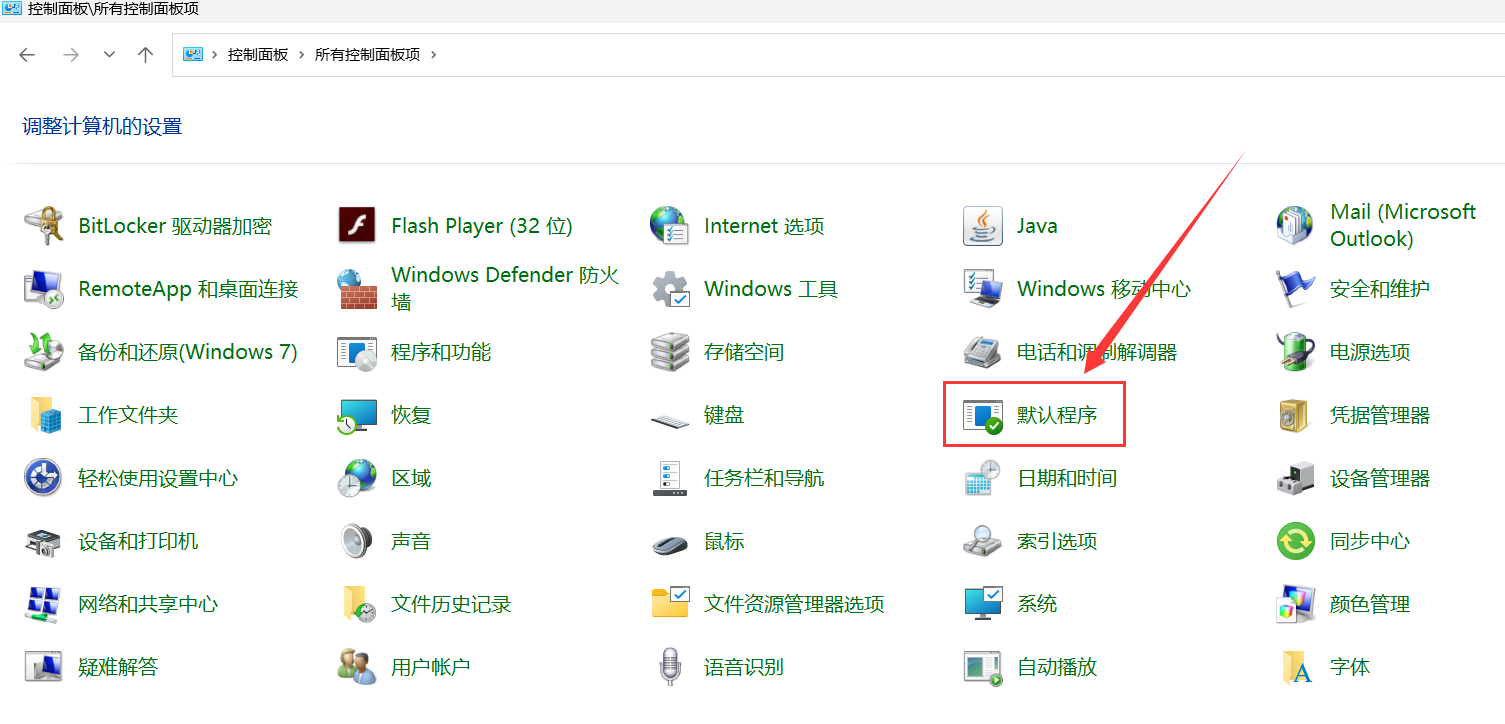Viewport: 1505px width, 724px height.
Task: Open the 疑难解答 icon
Action: 44,667
